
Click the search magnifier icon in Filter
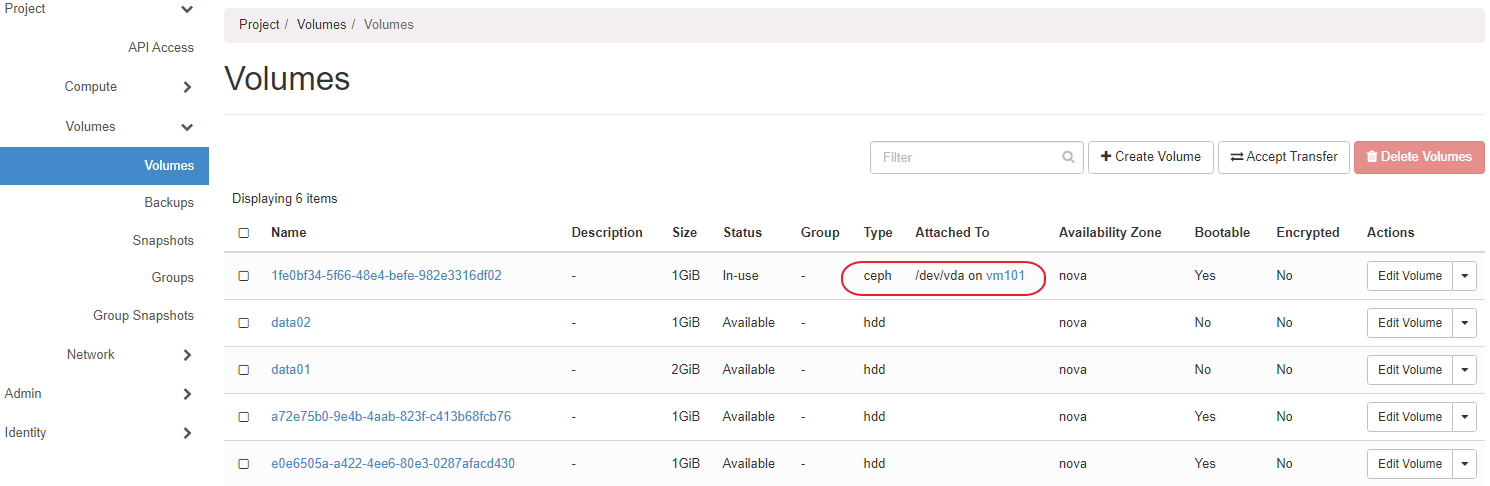pos(1068,157)
